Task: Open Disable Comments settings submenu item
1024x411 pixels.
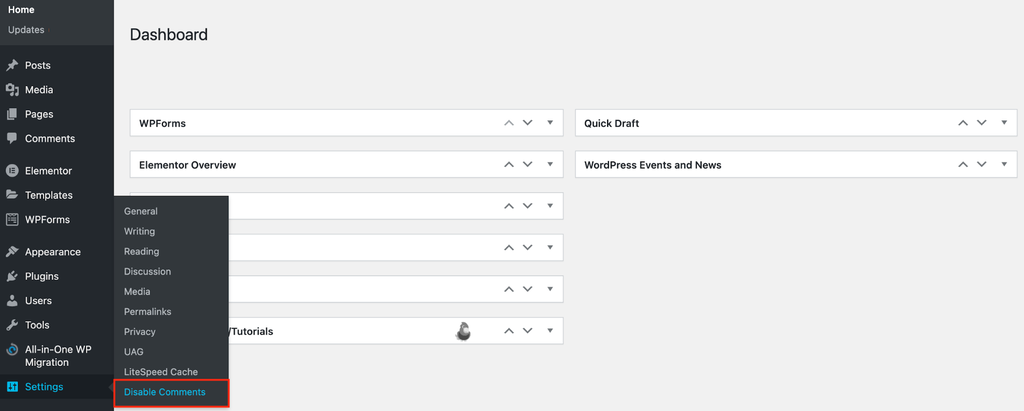Action: pos(165,392)
